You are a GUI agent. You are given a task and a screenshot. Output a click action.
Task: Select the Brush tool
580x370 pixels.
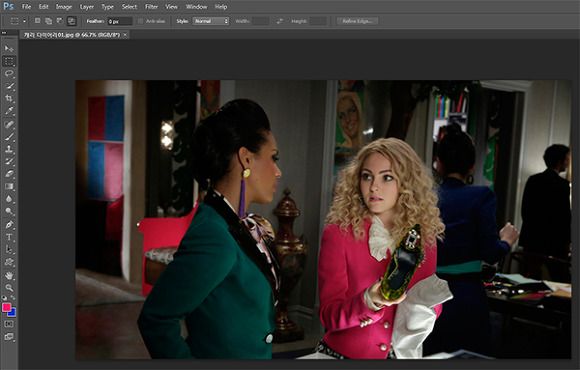click(x=9, y=137)
